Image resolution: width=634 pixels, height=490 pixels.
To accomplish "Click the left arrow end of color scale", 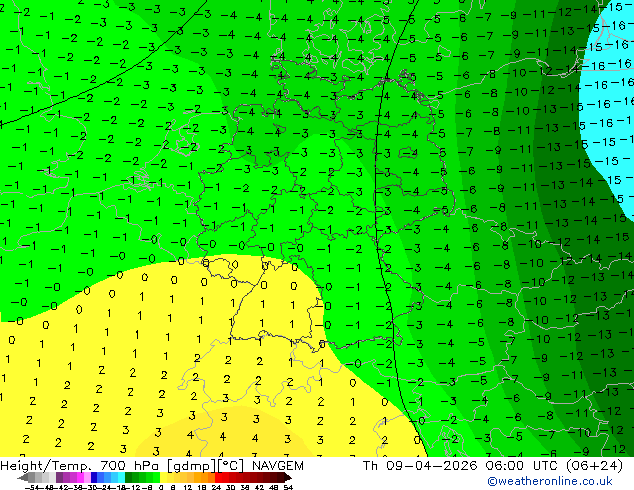I will pyautogui.click(x=23, y=478).
